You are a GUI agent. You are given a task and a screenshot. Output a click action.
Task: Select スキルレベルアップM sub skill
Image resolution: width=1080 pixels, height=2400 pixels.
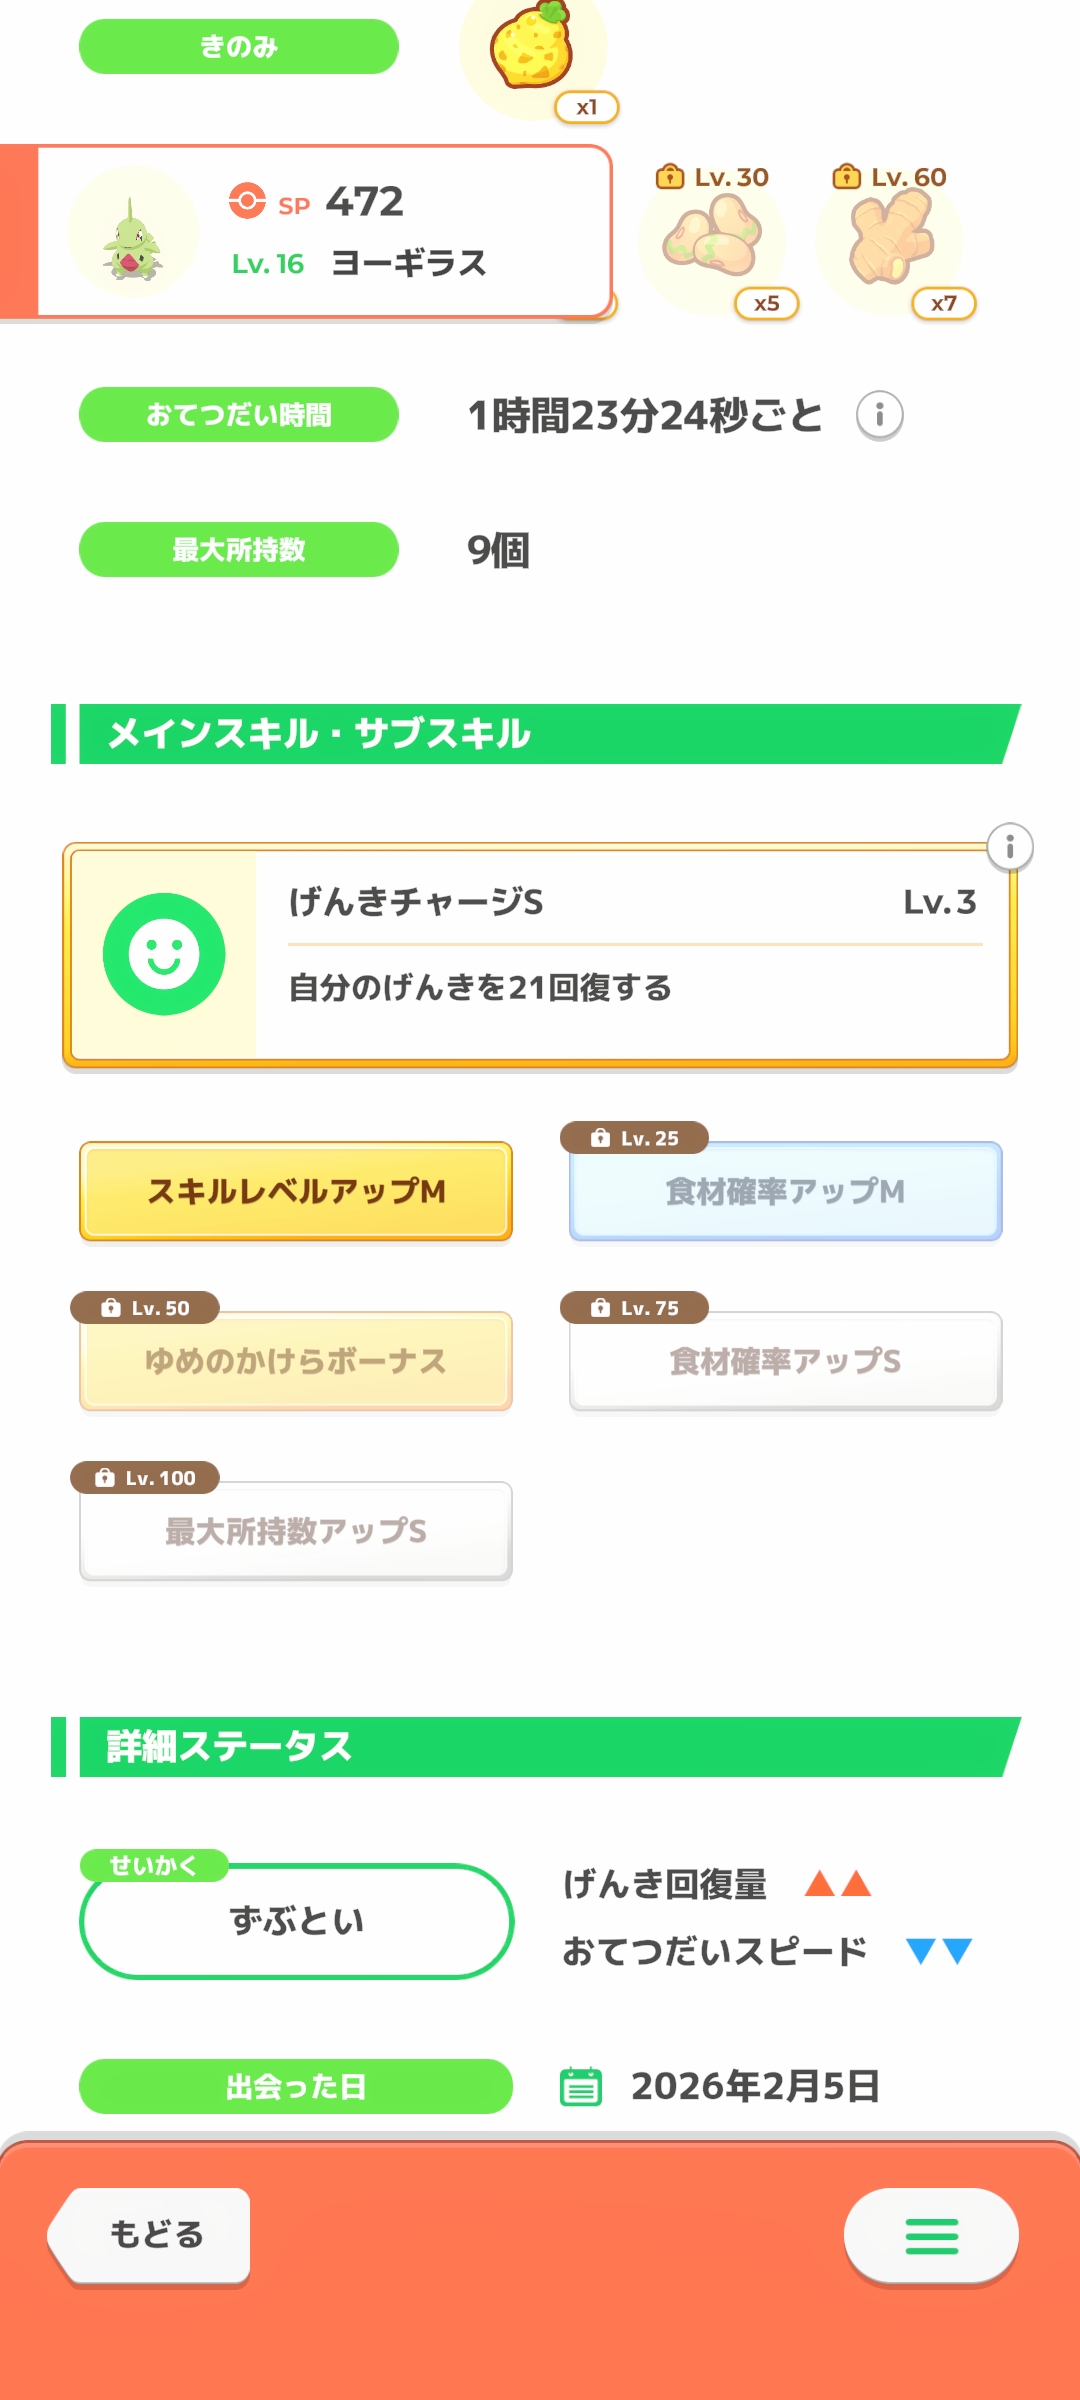pyautogui.click(x=296, y=1191)
